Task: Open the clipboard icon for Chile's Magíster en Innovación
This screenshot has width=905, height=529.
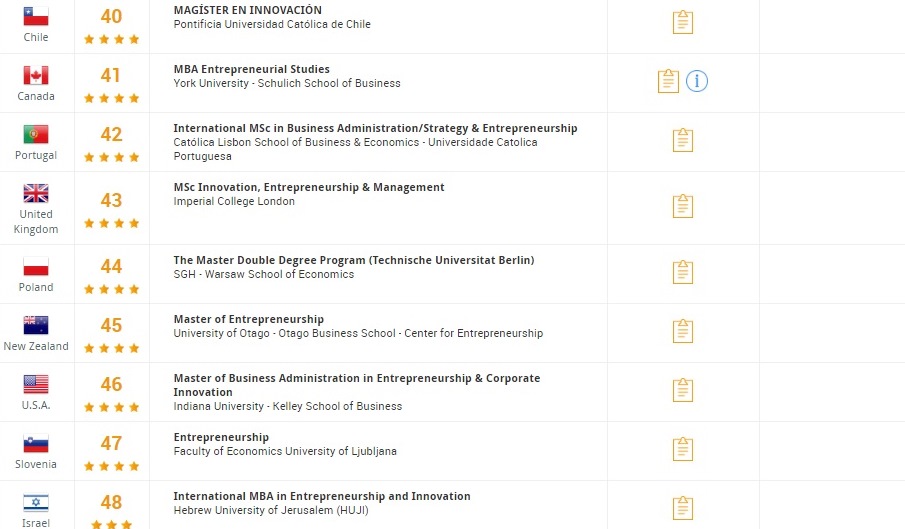Action: (x=683, y=22)
